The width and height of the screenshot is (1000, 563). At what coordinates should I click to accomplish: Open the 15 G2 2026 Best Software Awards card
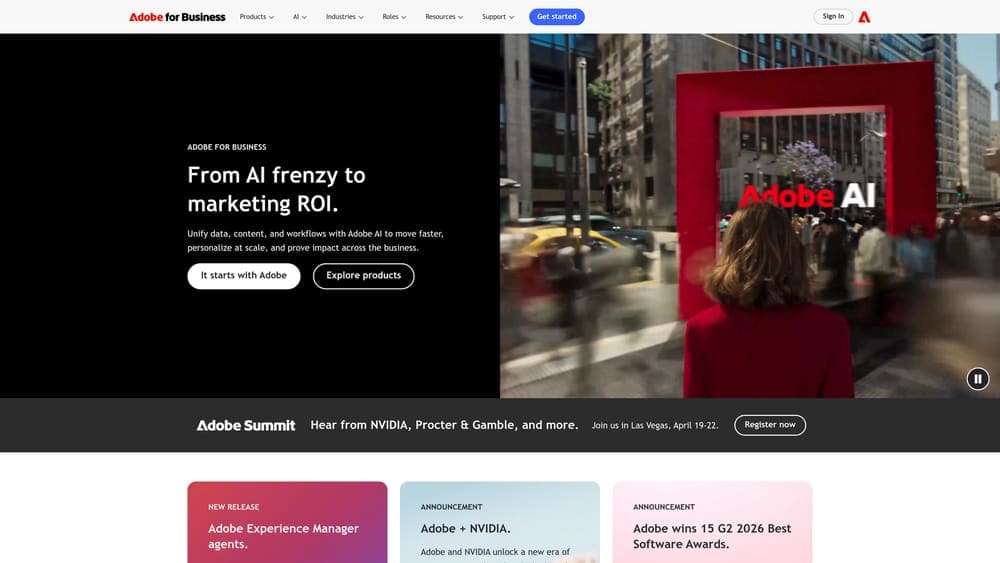(x=712, y=522)
